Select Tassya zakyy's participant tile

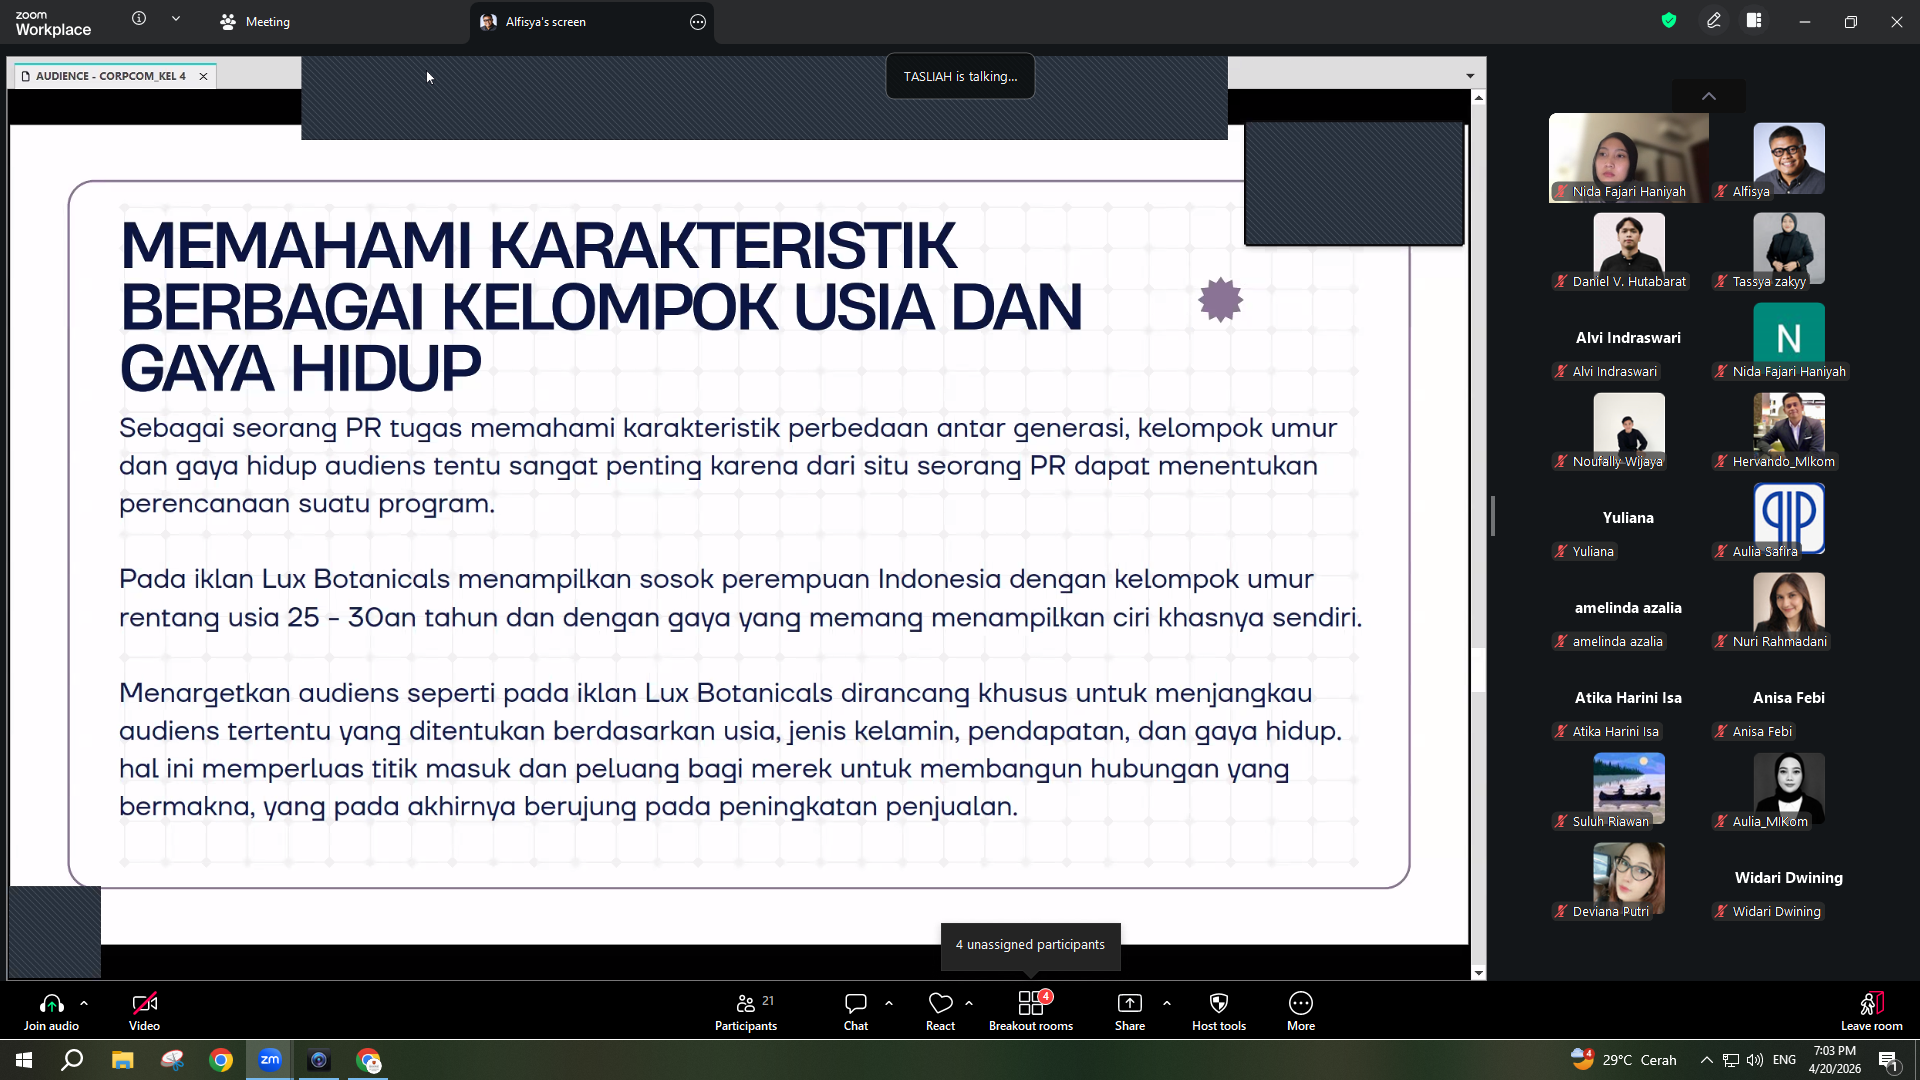[x=1789, y=248]
